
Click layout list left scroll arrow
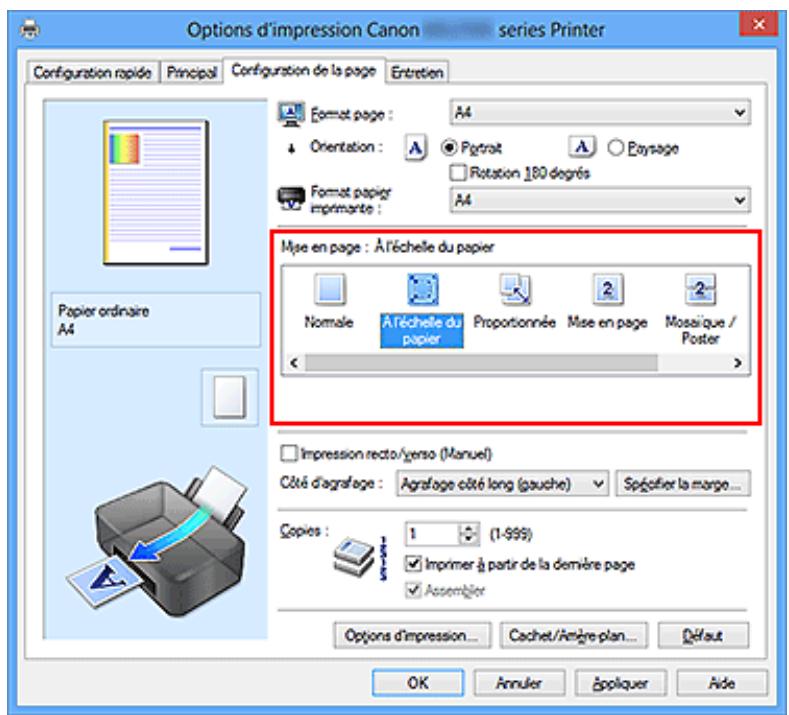point(294,363)
